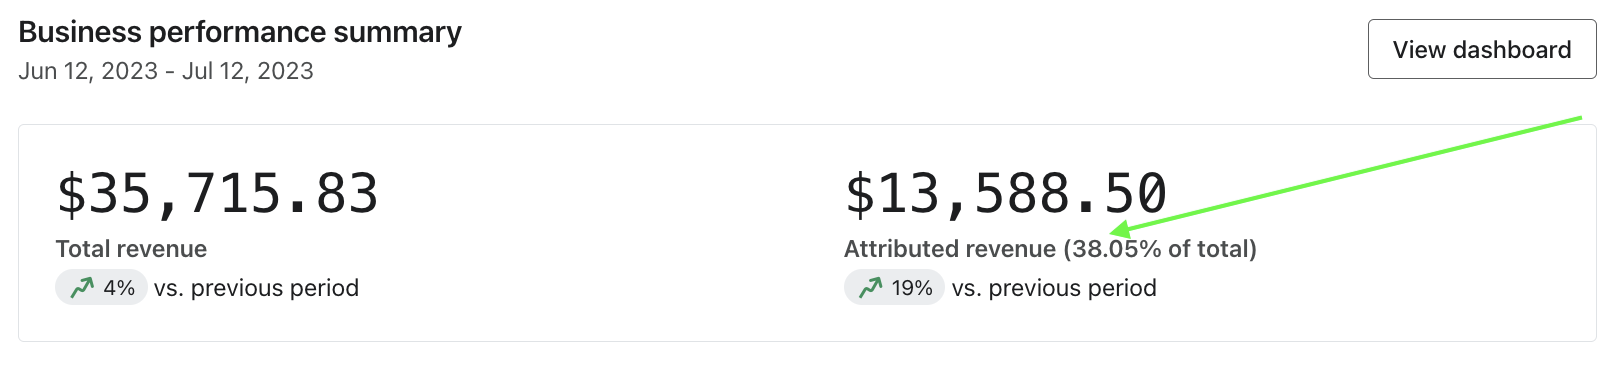The height and width of the screenshot is (366, 1618).
Task: Click the dollar sign of the total revenue
Action: coord(71,193)
